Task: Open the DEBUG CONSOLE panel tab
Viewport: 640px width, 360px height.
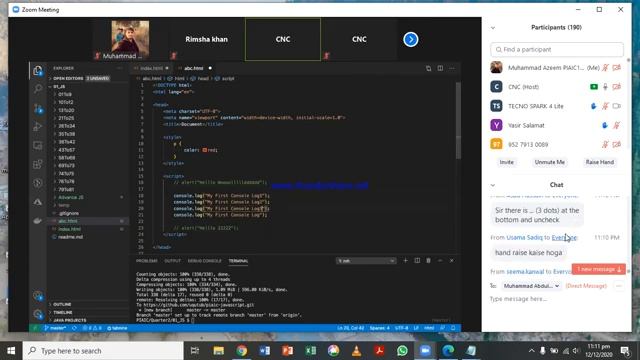Action: click(x=204, y=261)
